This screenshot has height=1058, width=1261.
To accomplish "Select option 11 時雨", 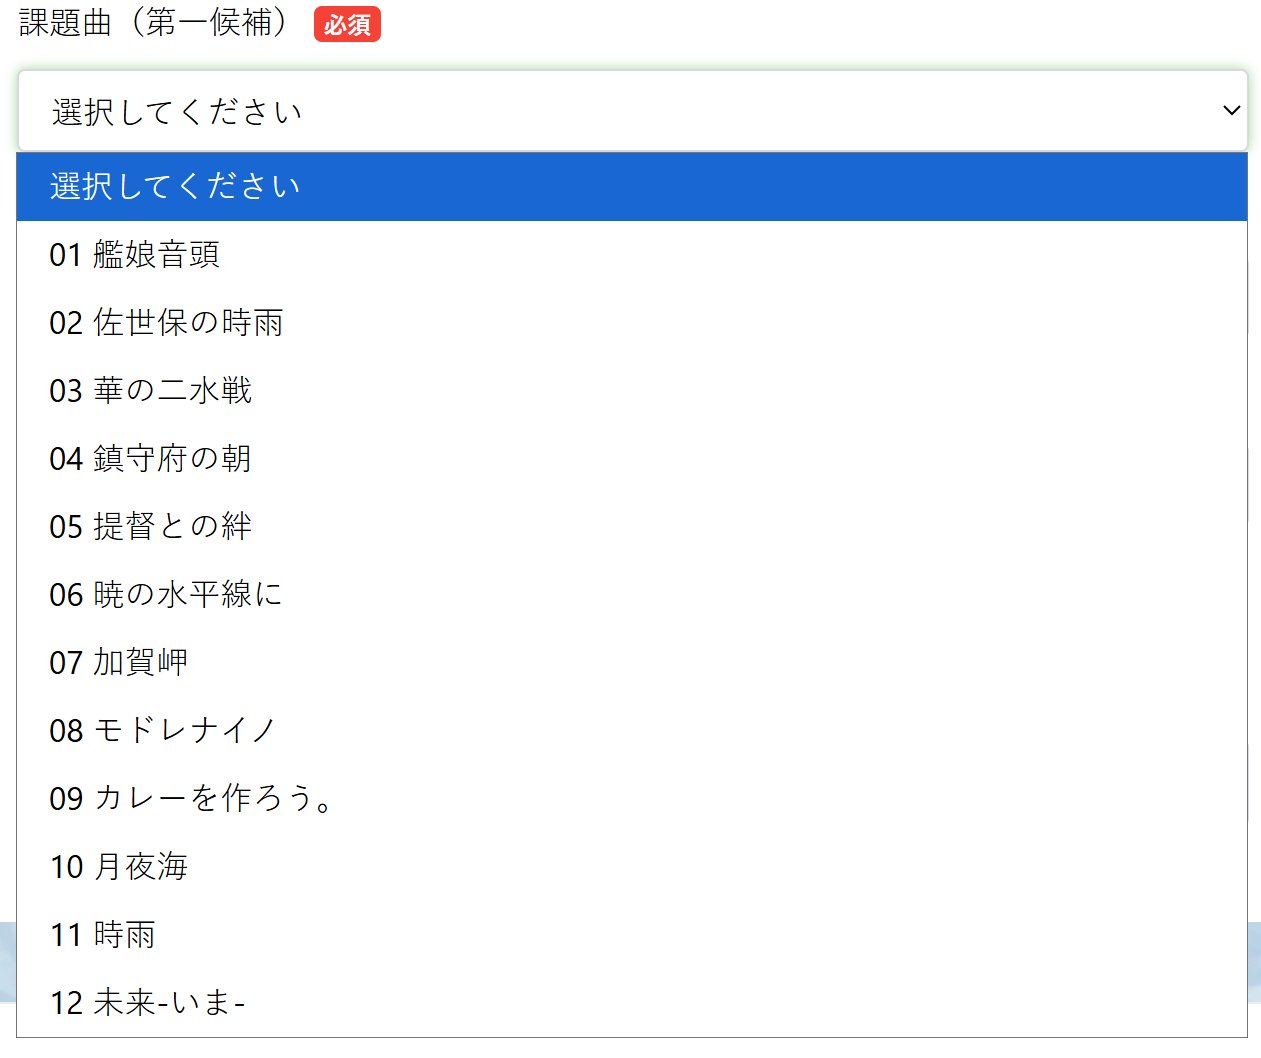I will tap(103, 935).
